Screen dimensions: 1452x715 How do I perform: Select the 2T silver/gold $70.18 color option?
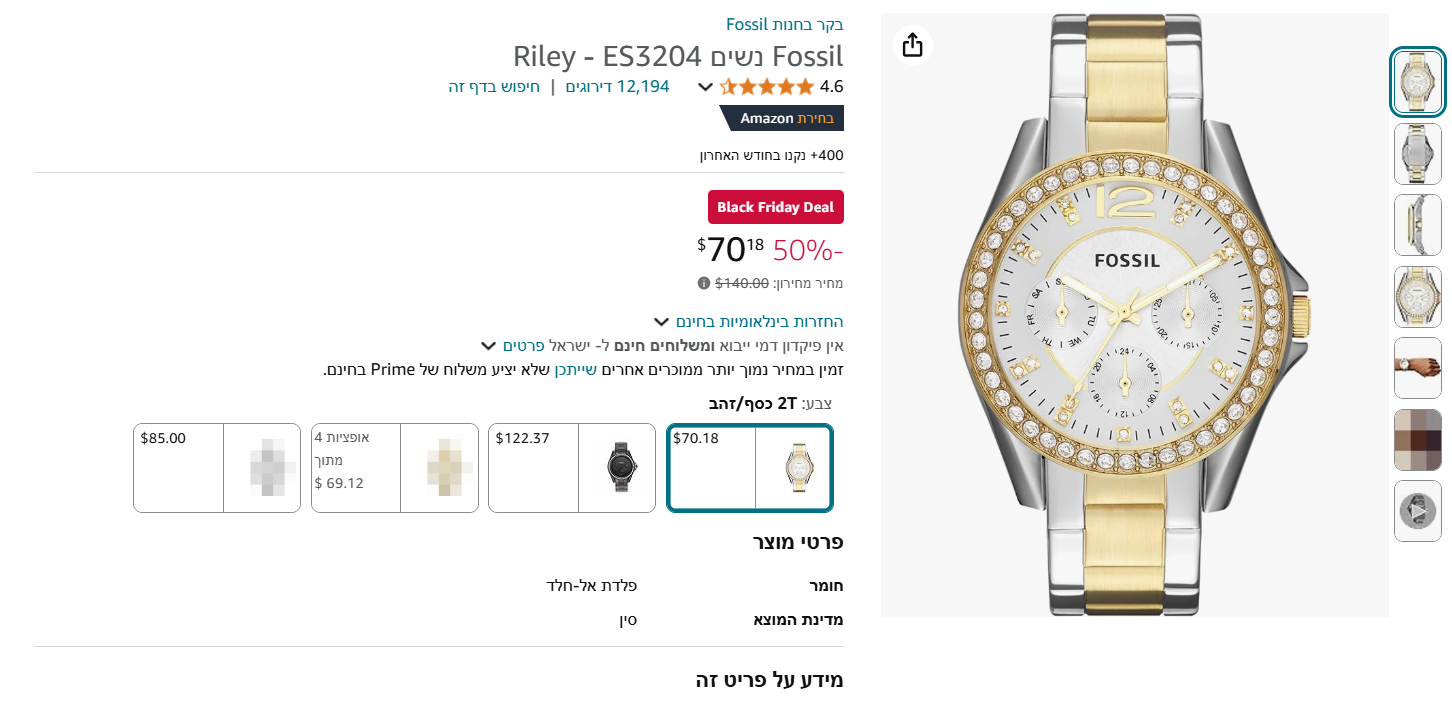point(750,468)
